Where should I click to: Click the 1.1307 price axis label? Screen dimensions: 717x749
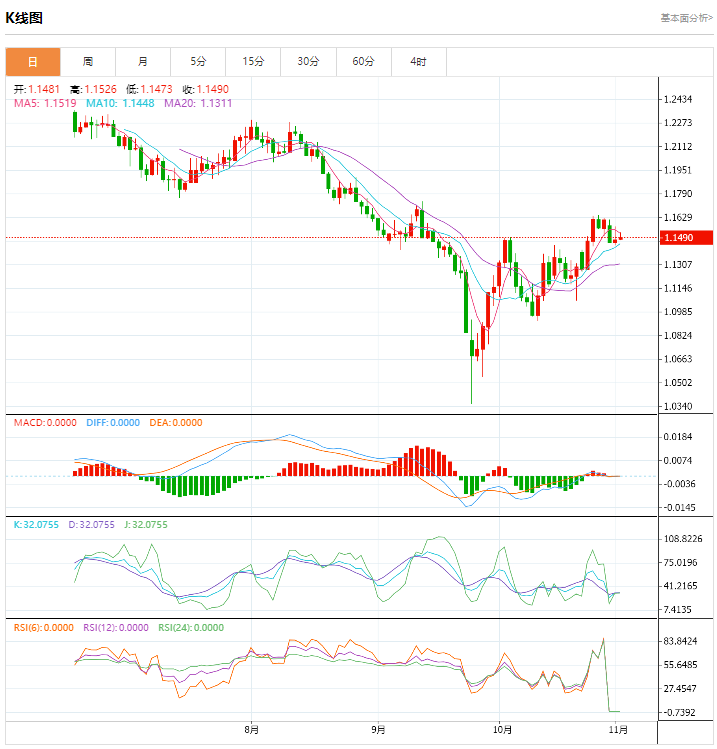pyautogui.click(x=678, y=265)
